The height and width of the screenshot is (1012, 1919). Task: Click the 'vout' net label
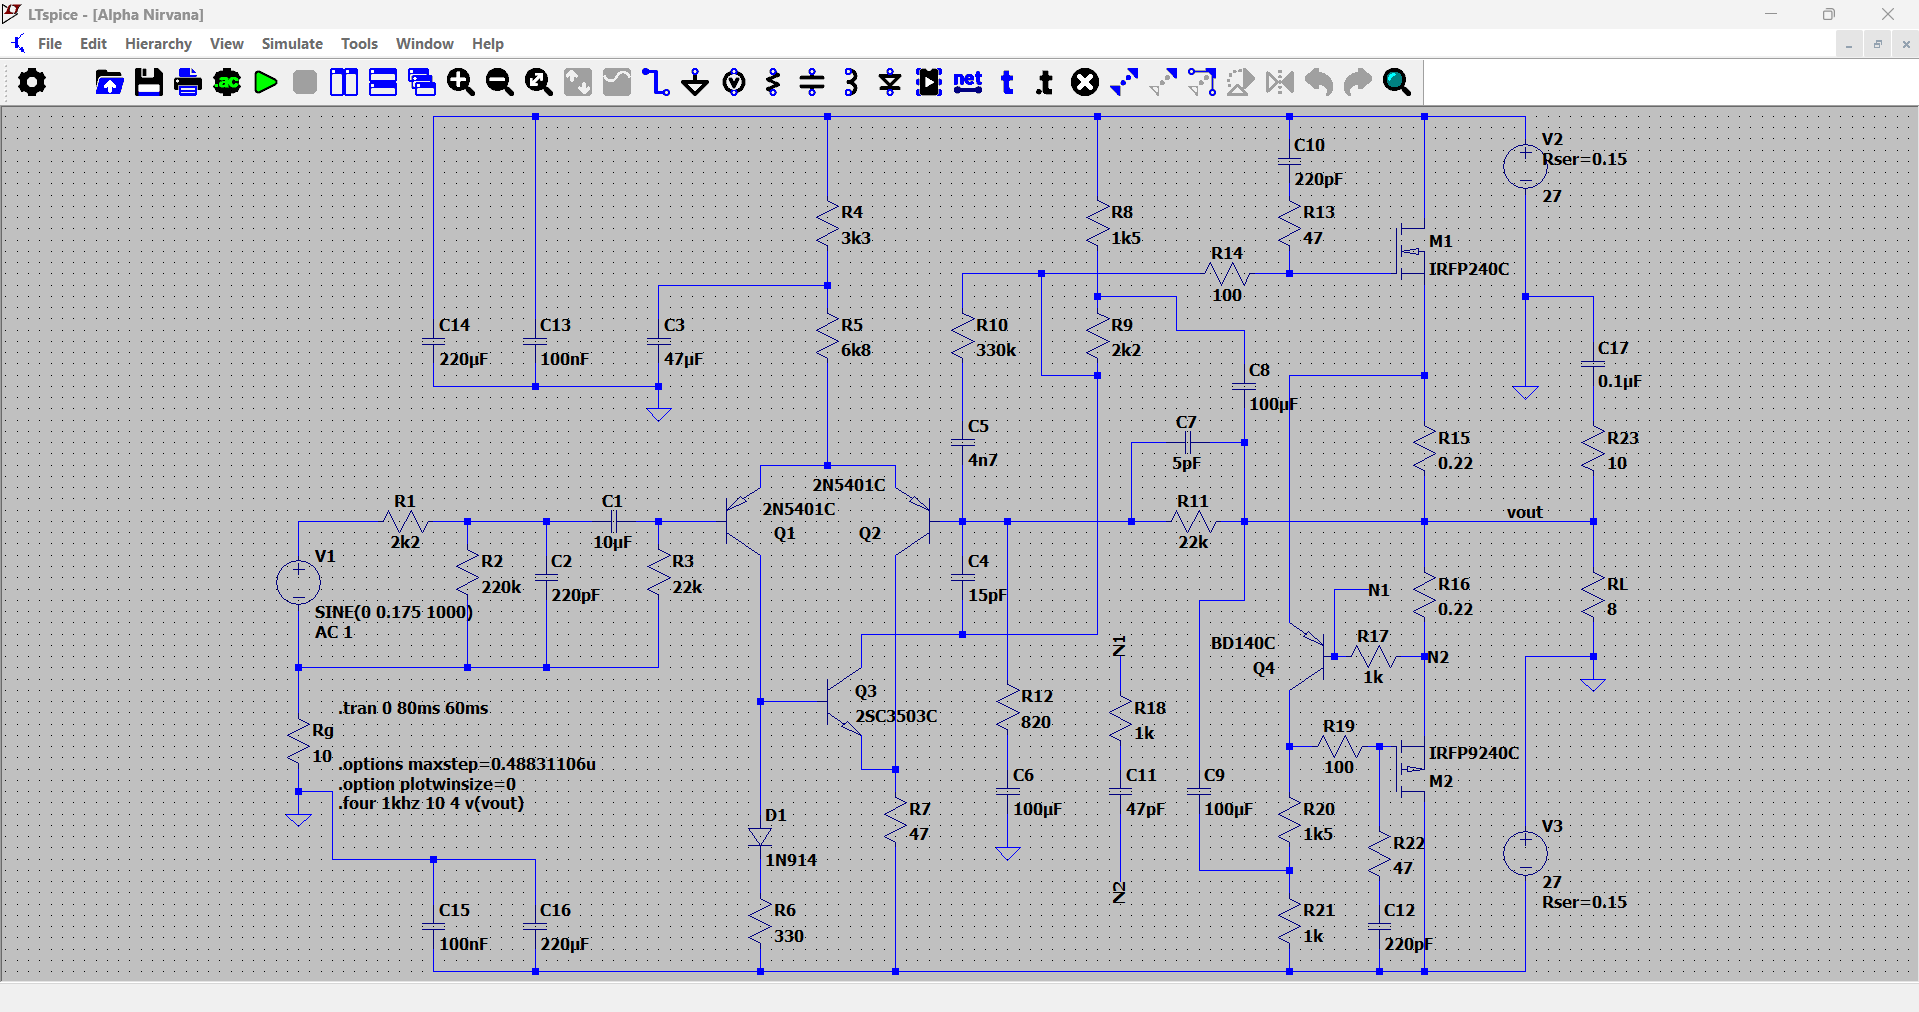pos(1525,512)
